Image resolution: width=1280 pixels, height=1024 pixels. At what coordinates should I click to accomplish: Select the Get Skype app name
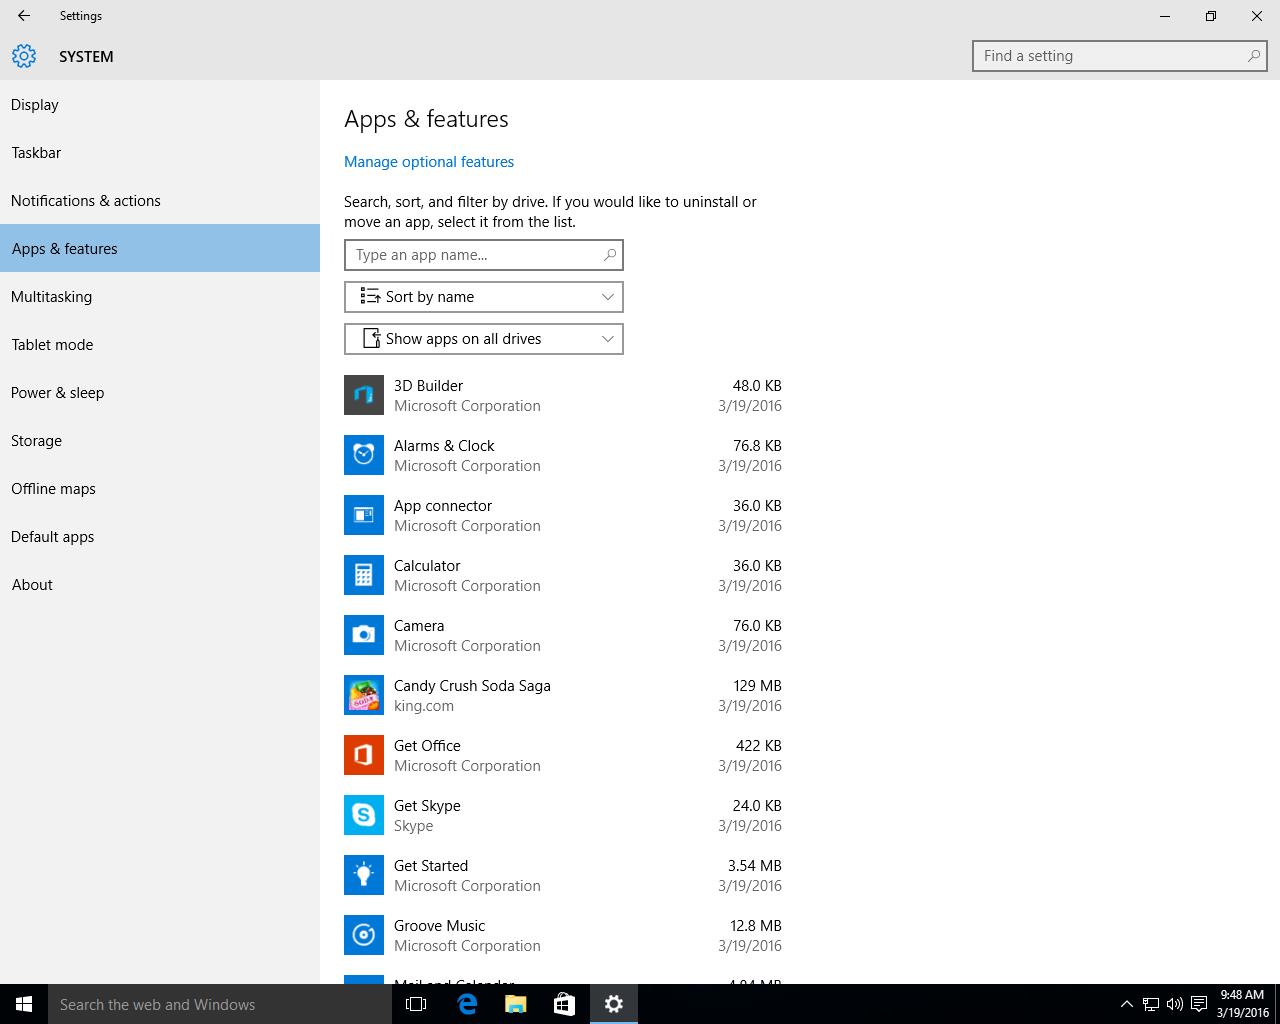click(x=427, y=806)
